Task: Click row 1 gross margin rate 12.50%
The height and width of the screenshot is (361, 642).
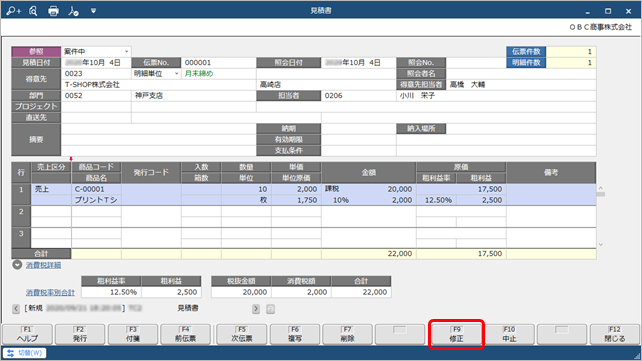Action: 436,200
